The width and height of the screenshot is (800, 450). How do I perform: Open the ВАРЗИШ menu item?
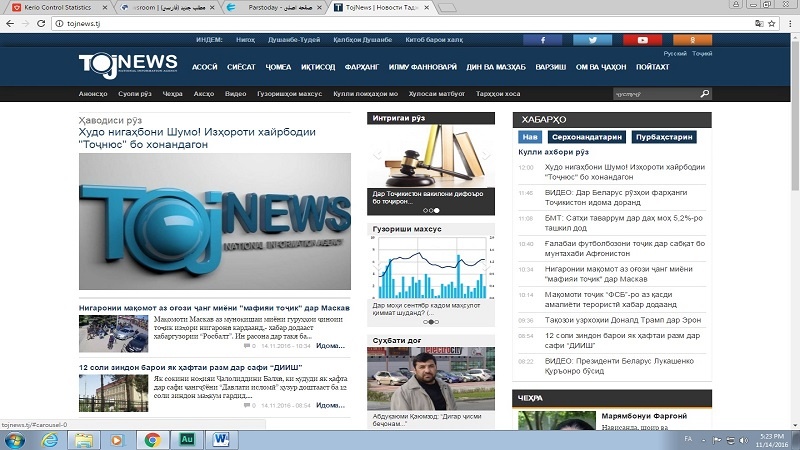551,67
